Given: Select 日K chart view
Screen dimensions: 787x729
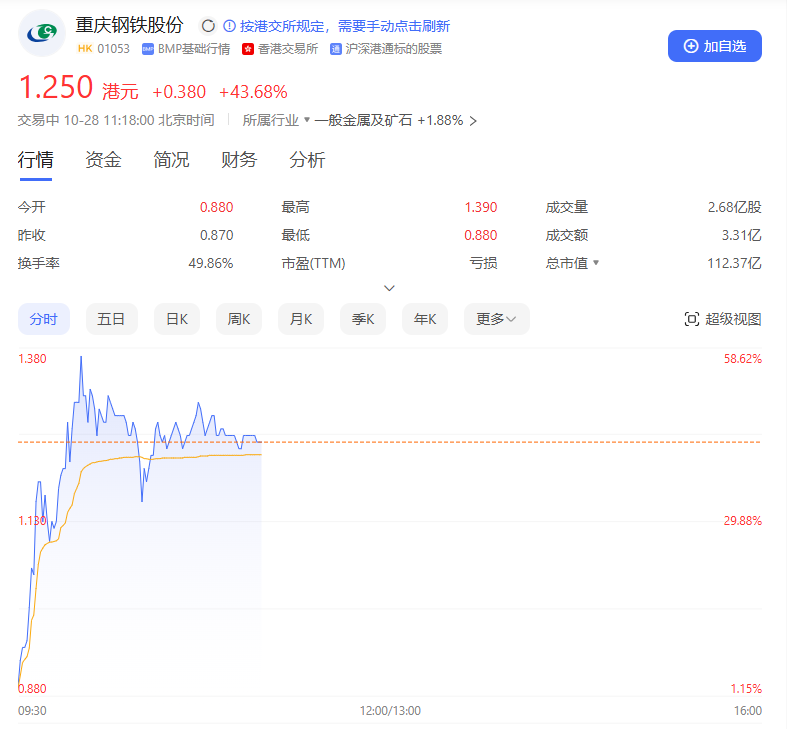Looking at the screenshot, I should coord(177,319).
